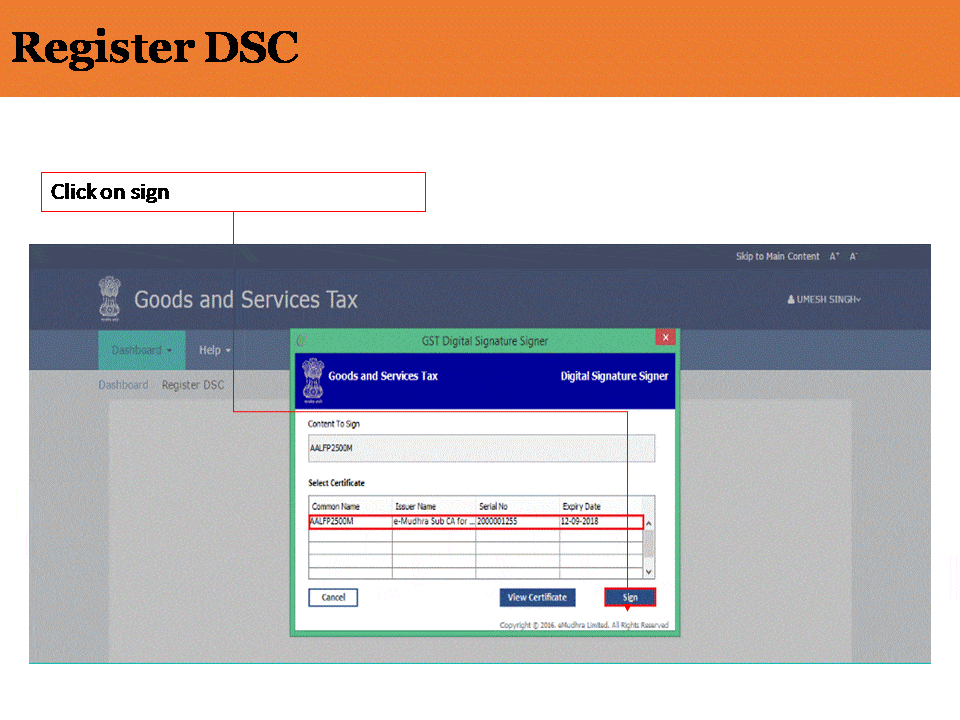Click the GST portal emblem logo
The height and width of the screenshot is (720, 960).
pyautogui.click(x=109, y=299)
